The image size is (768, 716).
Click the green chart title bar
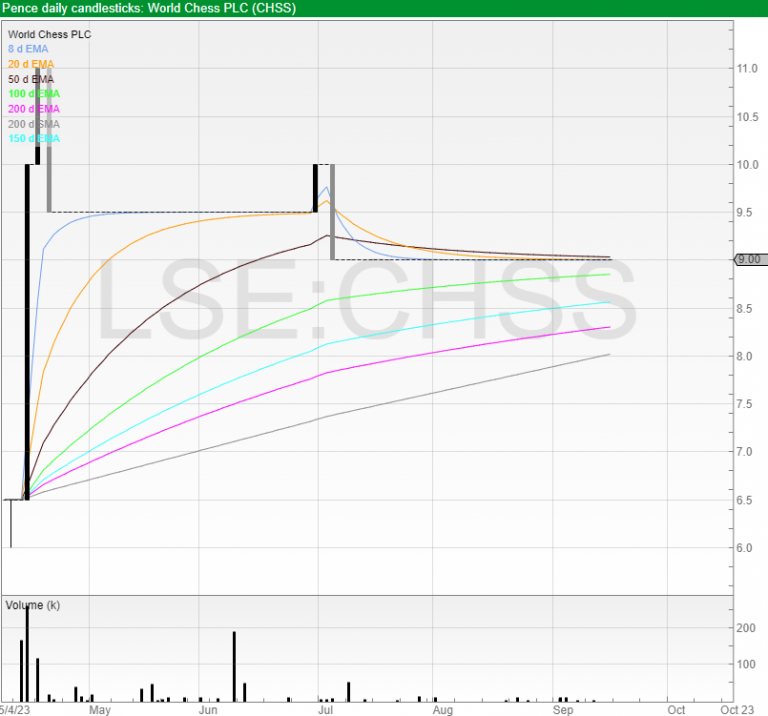coord(384,8)
